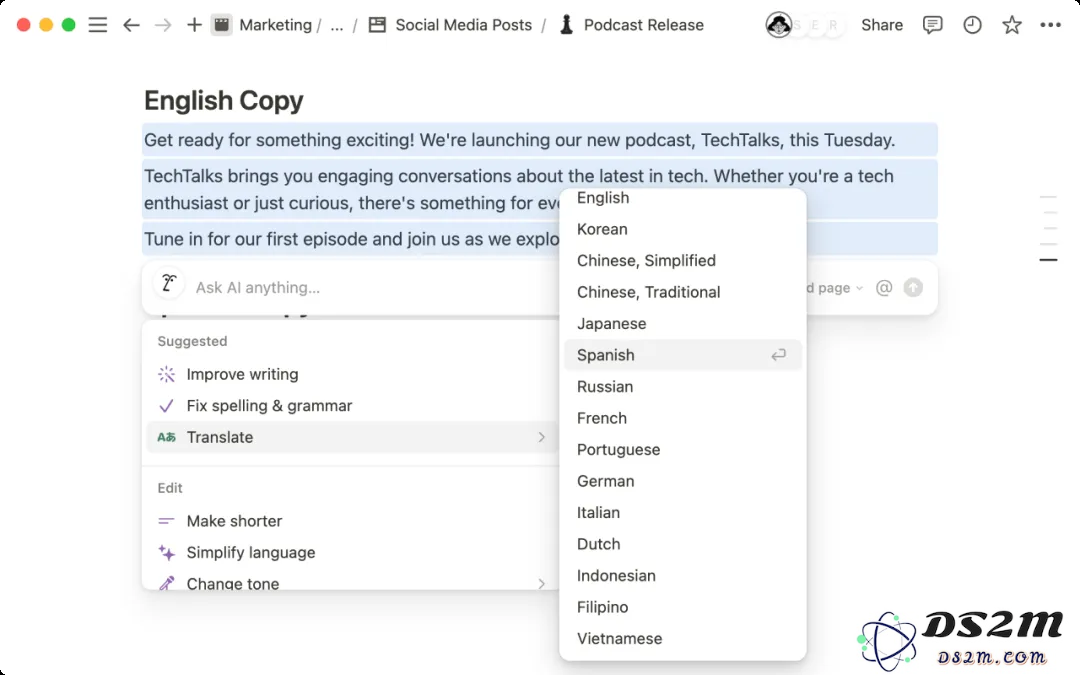Click the paragraph starting 'Get ready for something'
The image size is (1080, 675).
539,140
